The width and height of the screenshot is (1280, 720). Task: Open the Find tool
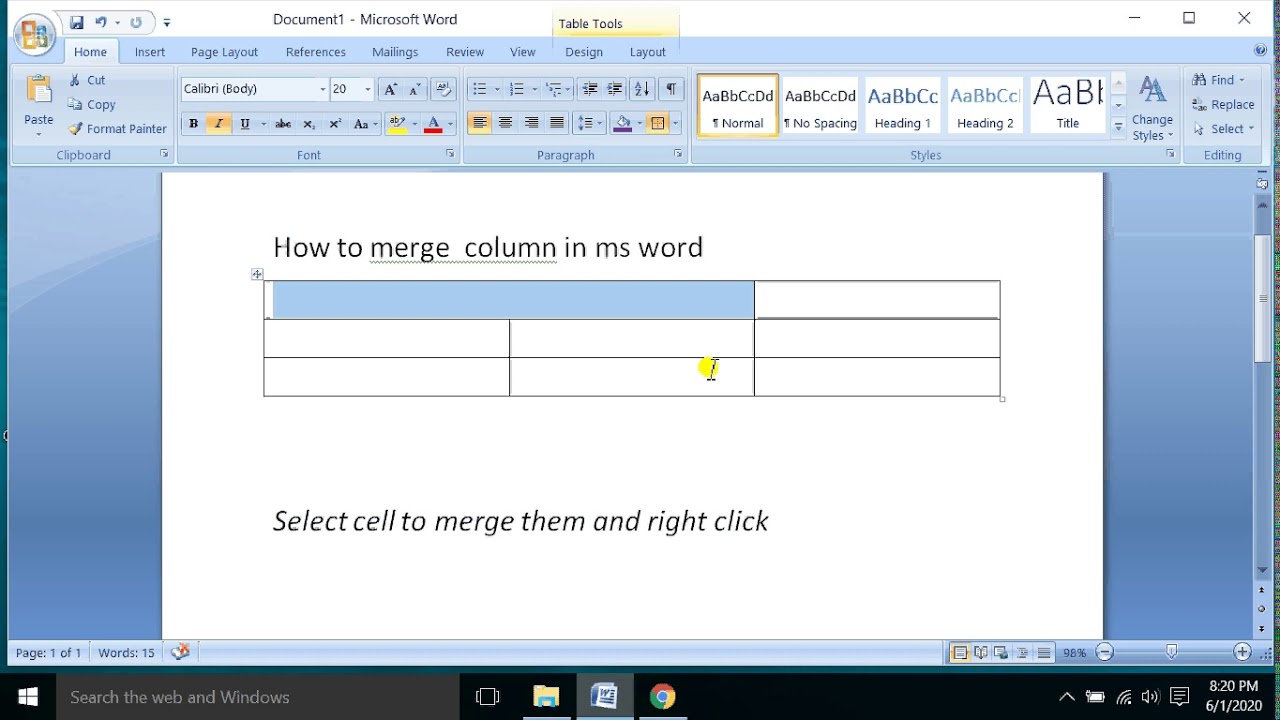1218,80
